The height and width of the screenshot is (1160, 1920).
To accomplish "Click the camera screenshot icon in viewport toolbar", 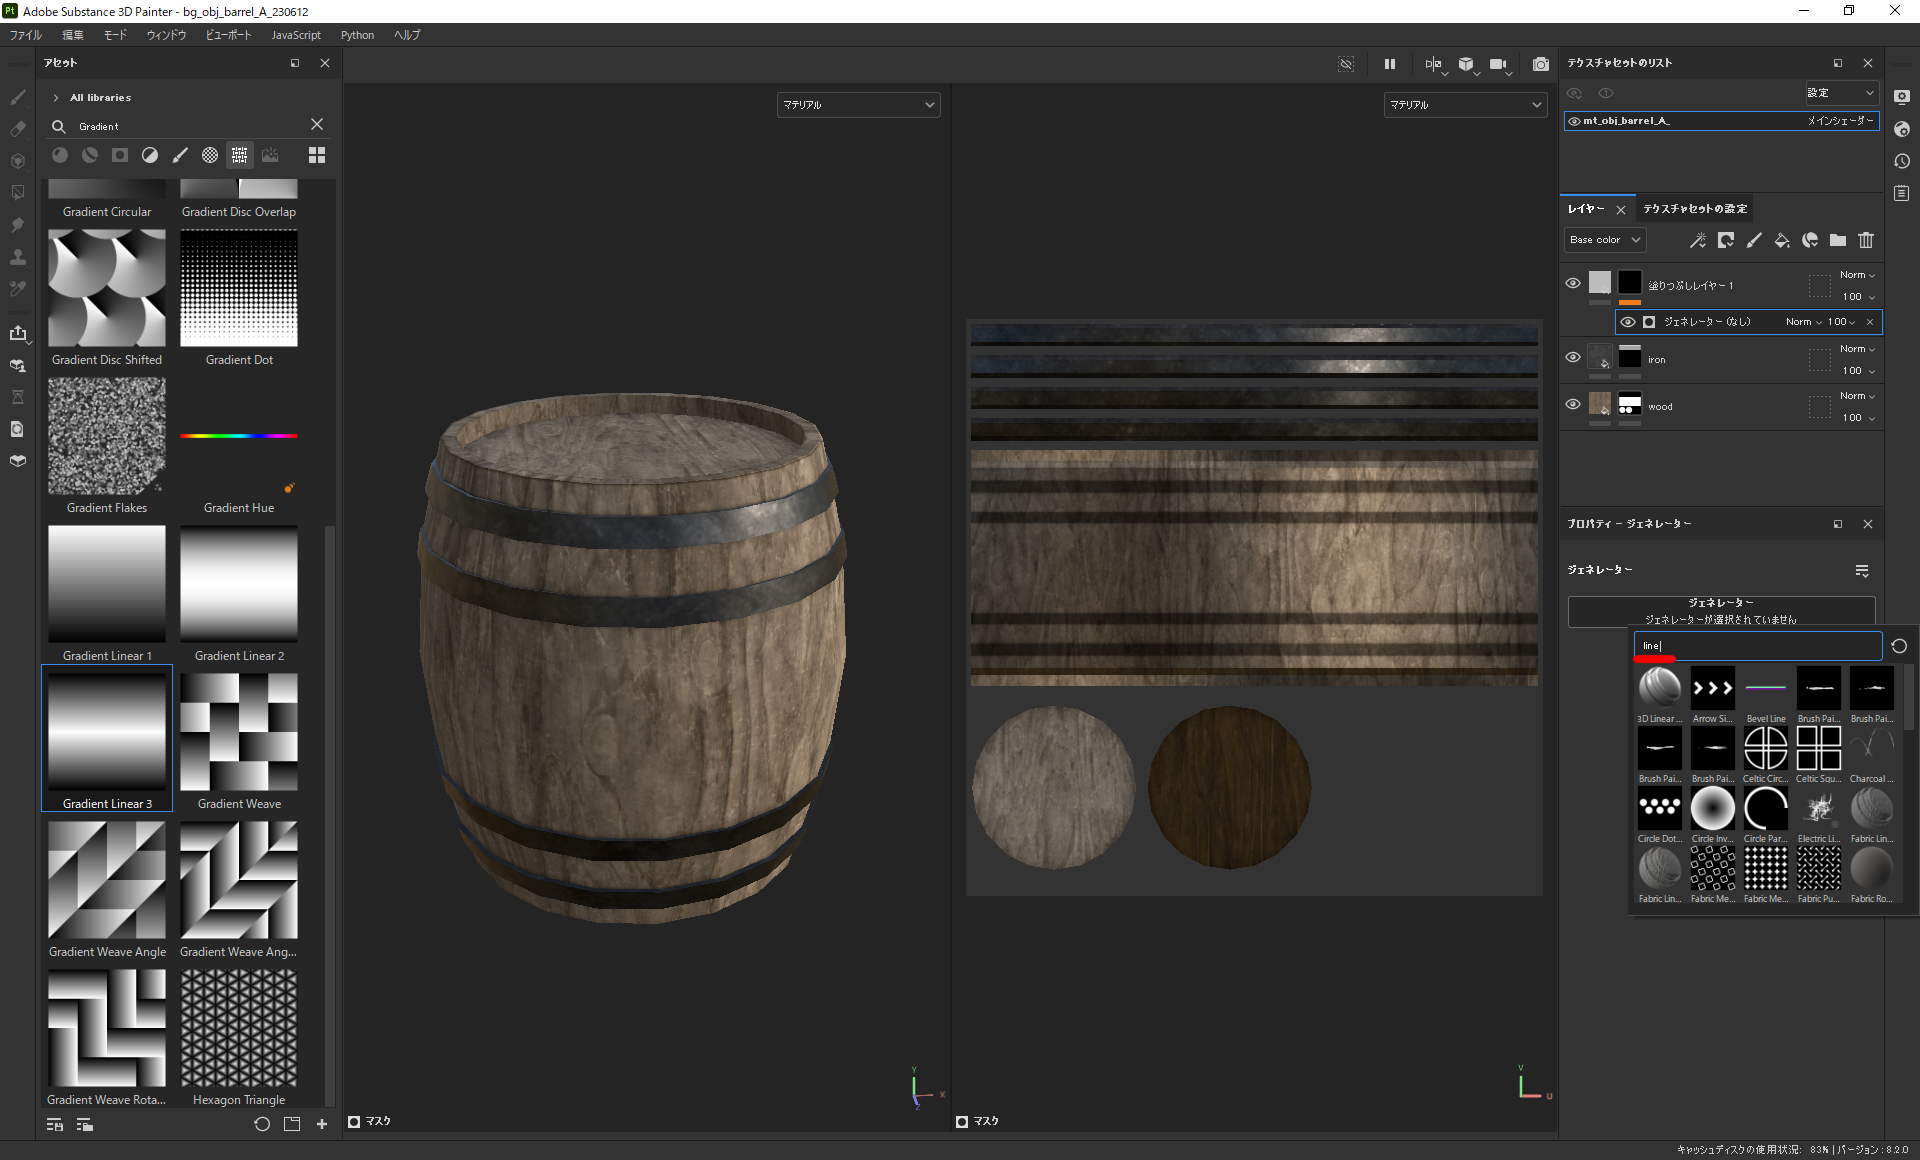I will [1540, 64].
